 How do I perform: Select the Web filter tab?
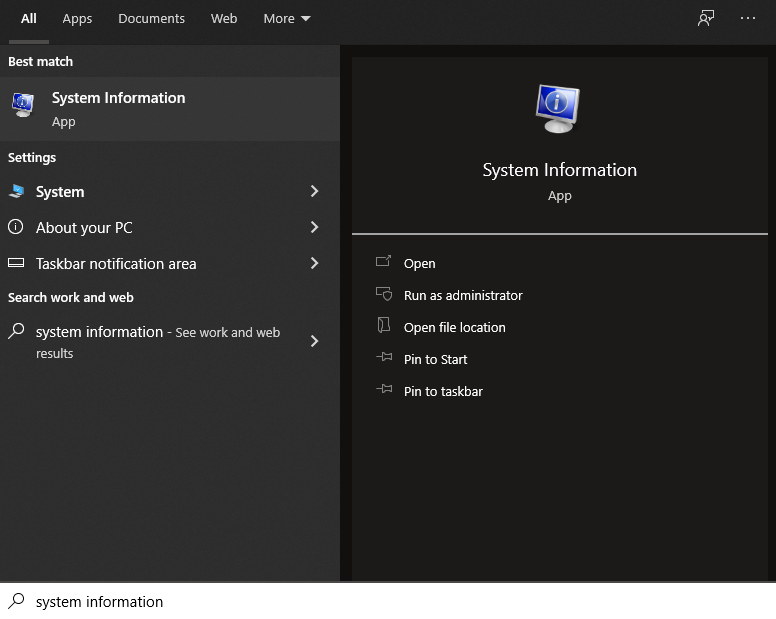pos(224,19)
